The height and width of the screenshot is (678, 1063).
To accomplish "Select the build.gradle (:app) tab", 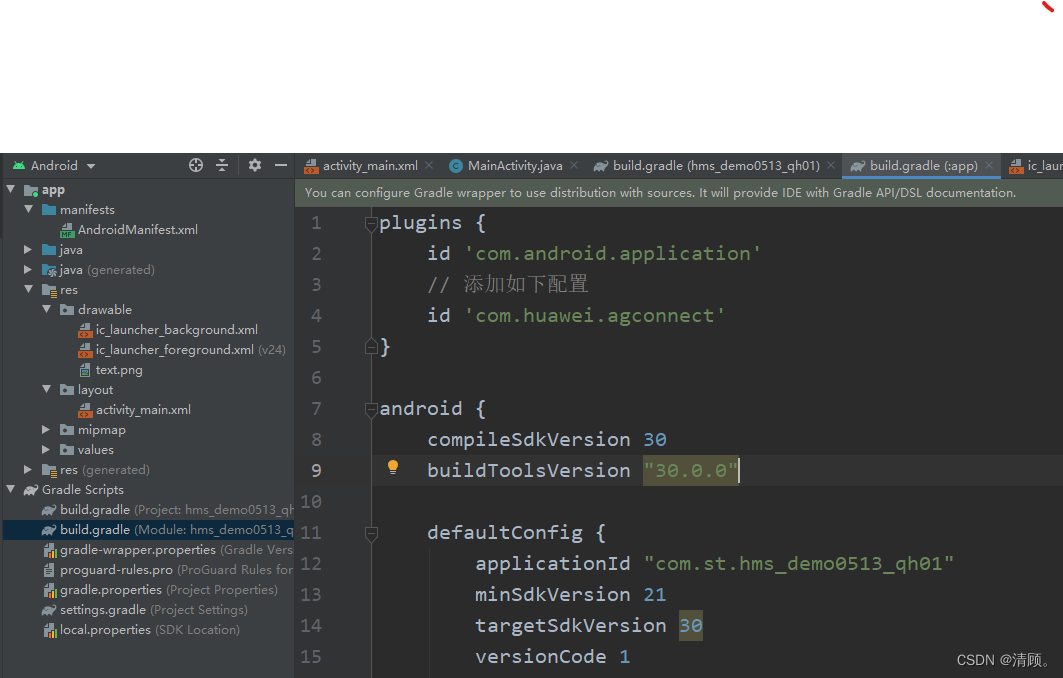I will tap(923, 165).
